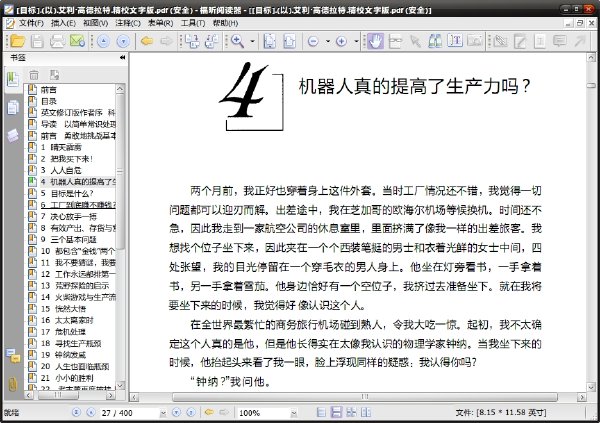Go to next page via toolbar down arrow
Image resolution: width=600 pixels, height=423 pixels.
point(123,41)
